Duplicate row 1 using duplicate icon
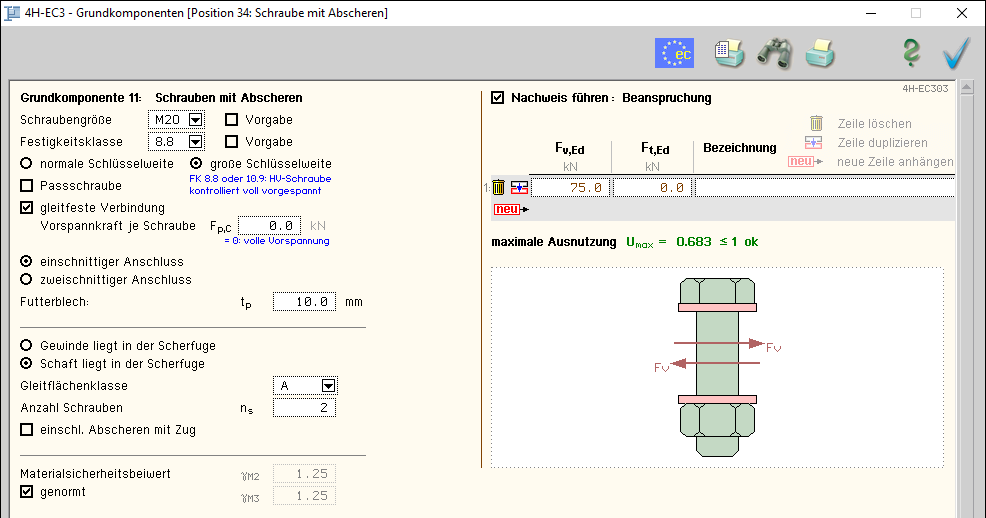Image resolution: width=986 pixels, height=518 pixels. point(519,187)
